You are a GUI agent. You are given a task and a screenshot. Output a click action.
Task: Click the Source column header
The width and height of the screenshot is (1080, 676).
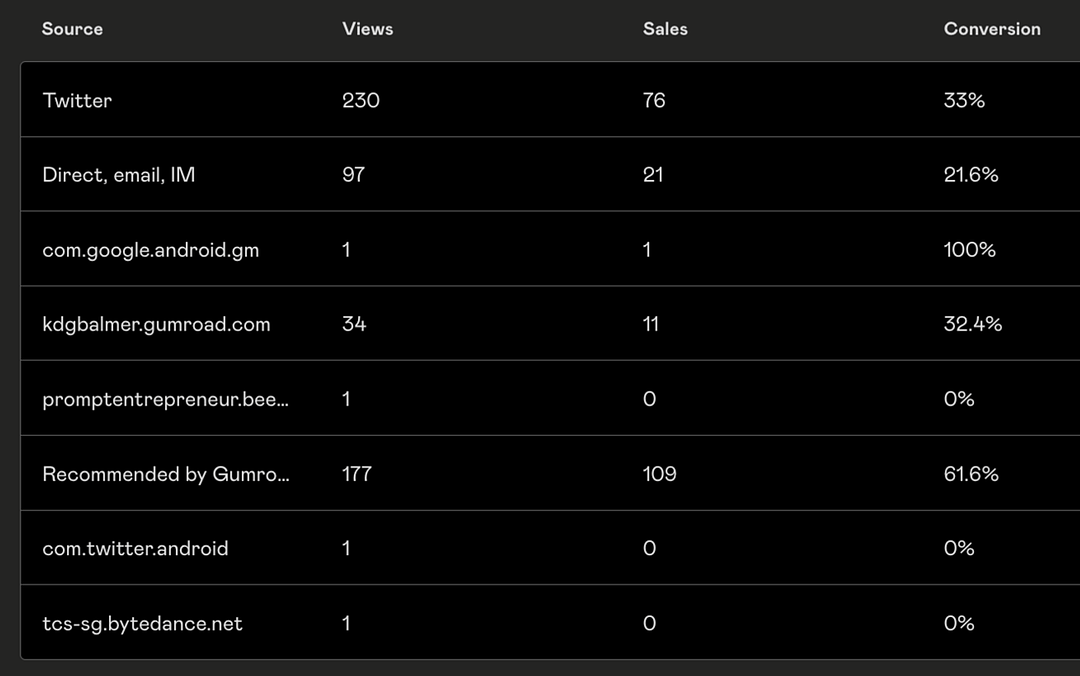pyautogui.click(x=72, y=29)
